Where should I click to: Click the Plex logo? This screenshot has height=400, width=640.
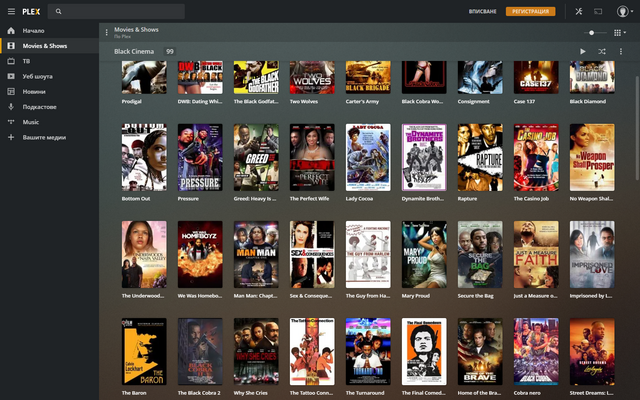pyautogui.click(x=31, y=11)
